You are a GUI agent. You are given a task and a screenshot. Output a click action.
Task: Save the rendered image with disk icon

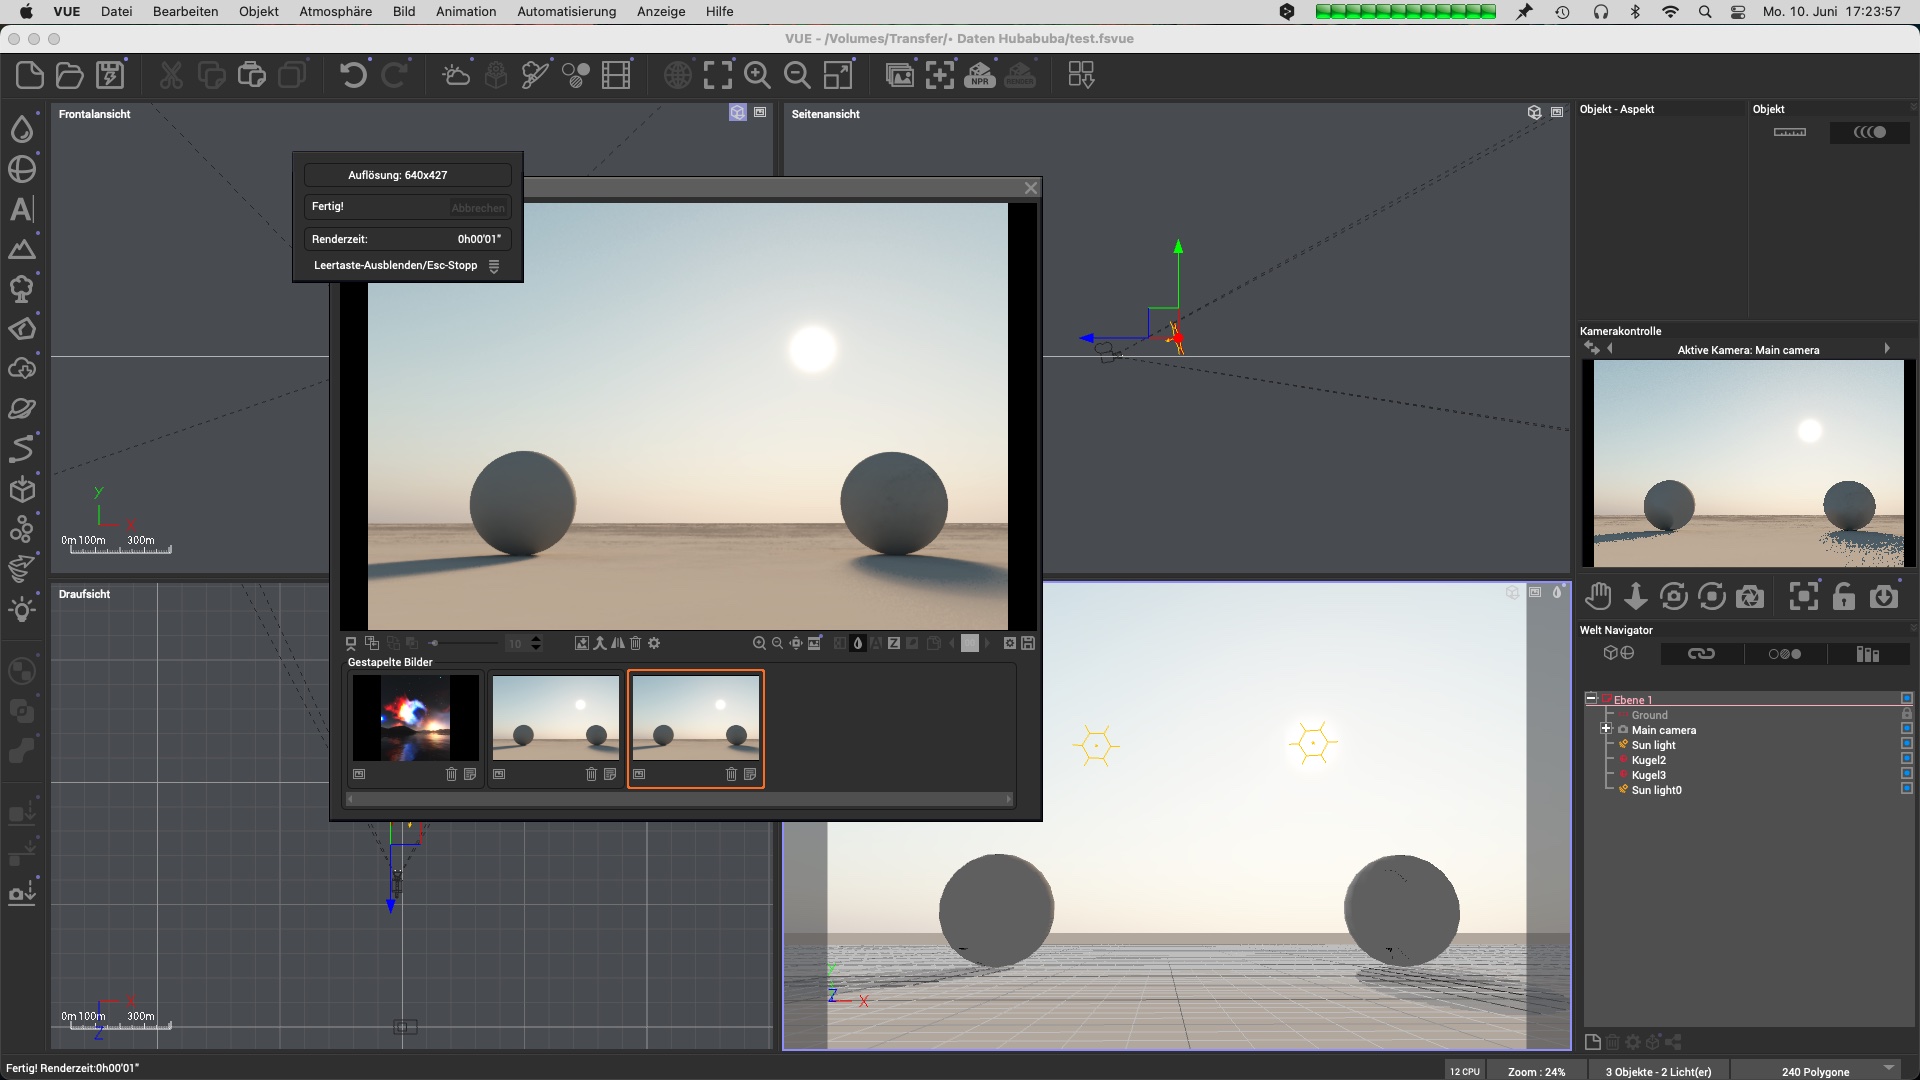point(1028,643)
